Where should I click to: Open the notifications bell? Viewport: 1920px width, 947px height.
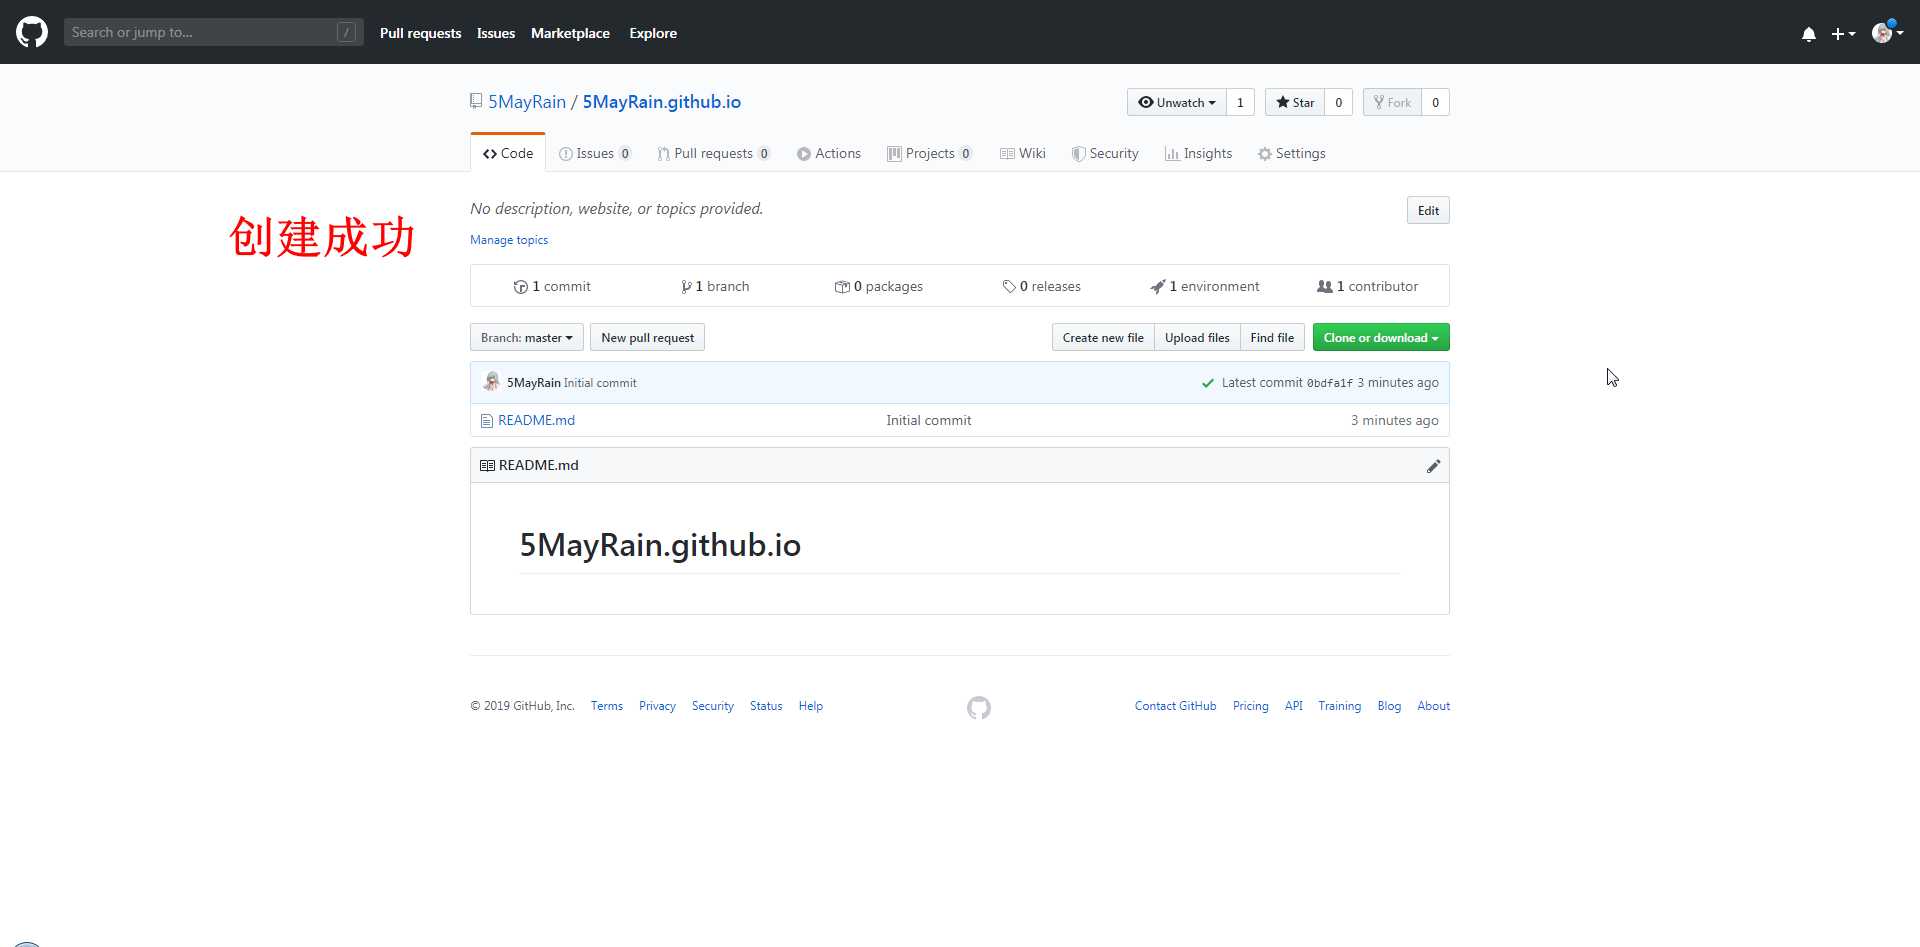pos(1808,33)
